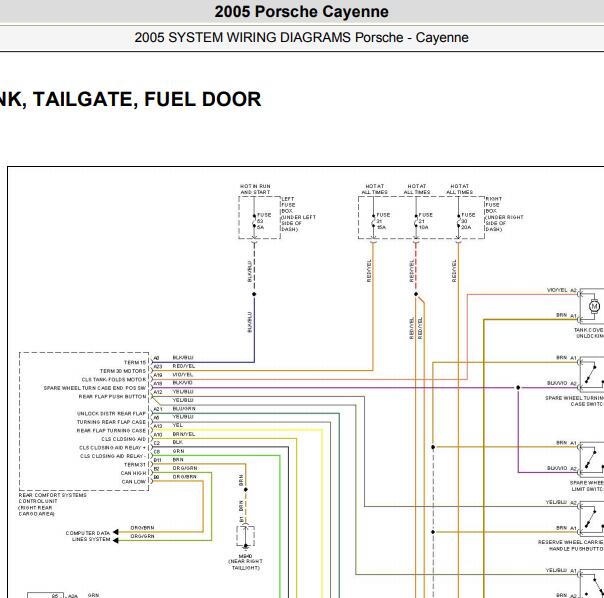Click the '2005 Porsche Cayenne' page title
This screenshot has width=604, height=598.
pyautogui.click(x=301, y=12)
